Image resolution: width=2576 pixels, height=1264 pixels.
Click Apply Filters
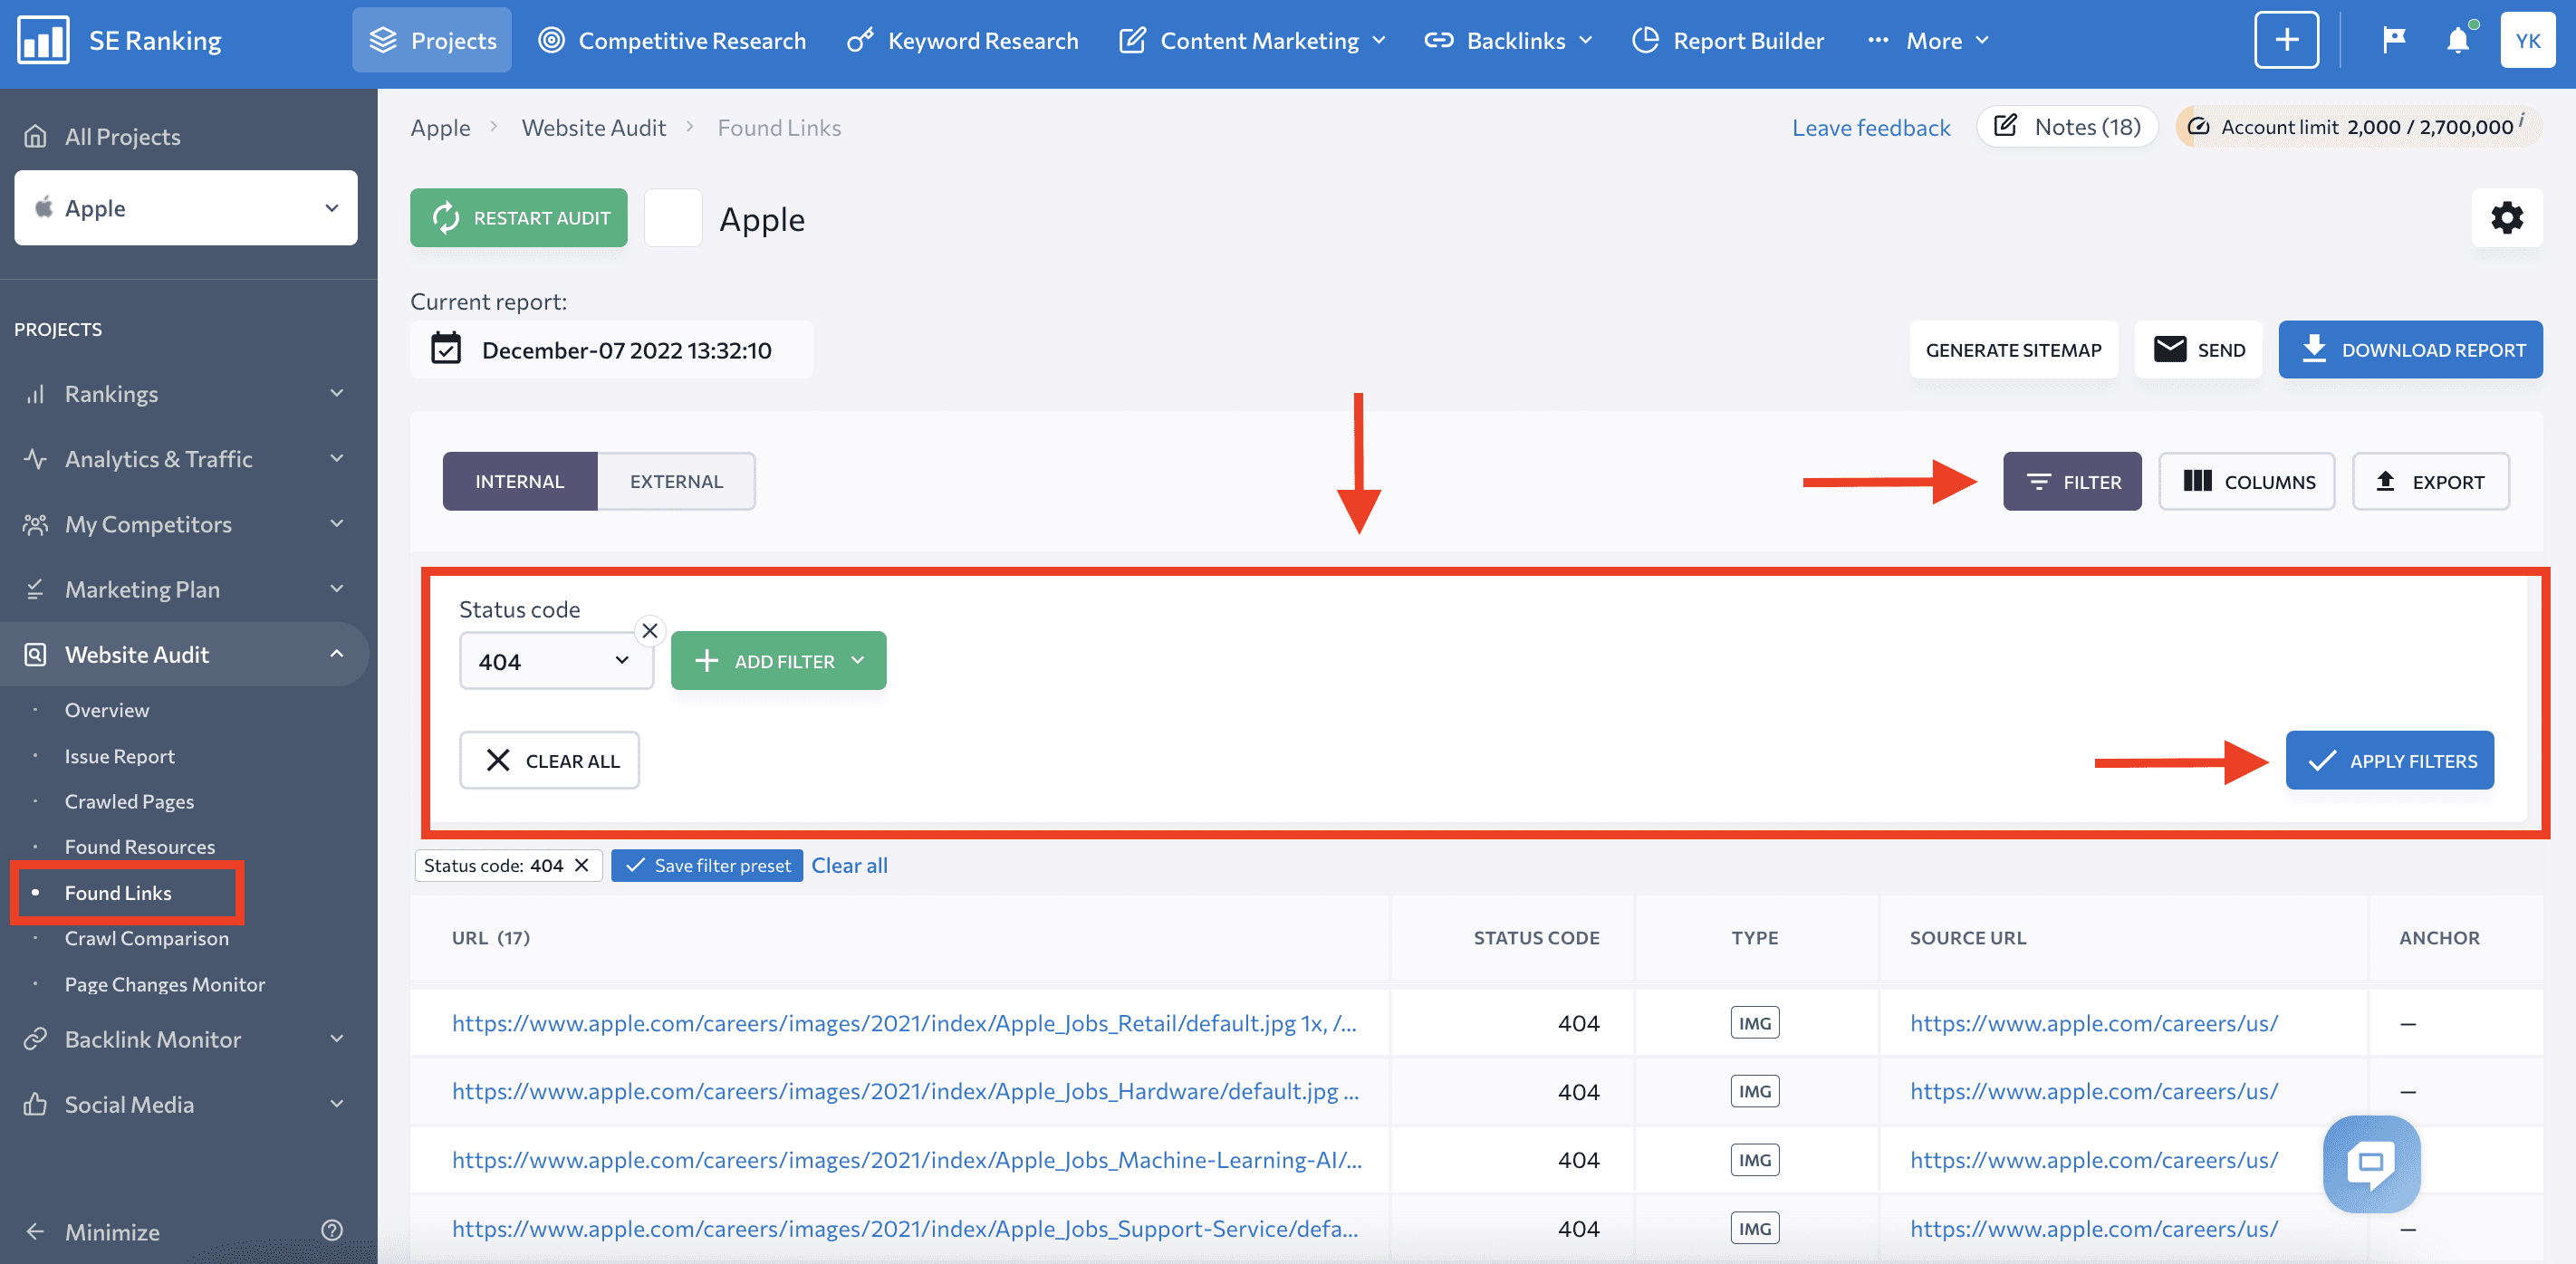coord(2389,760)
